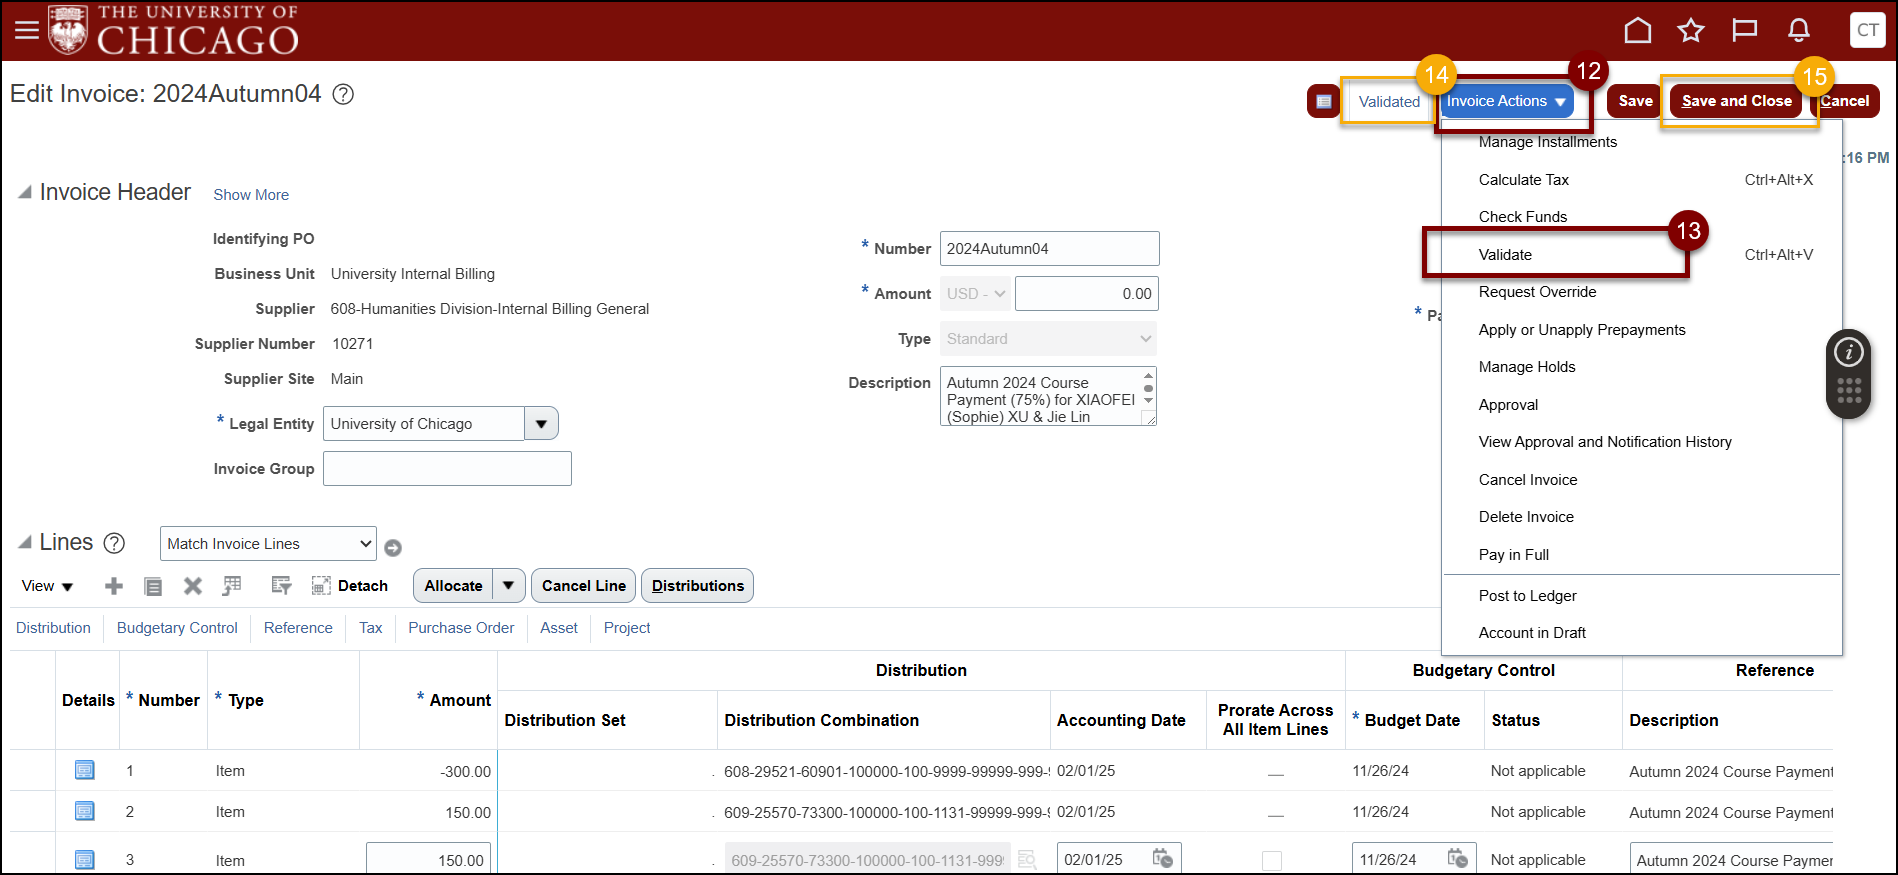Choose Cancel Invoice in the menu
1898x875 pixels.
click(x=1527, y=480)
